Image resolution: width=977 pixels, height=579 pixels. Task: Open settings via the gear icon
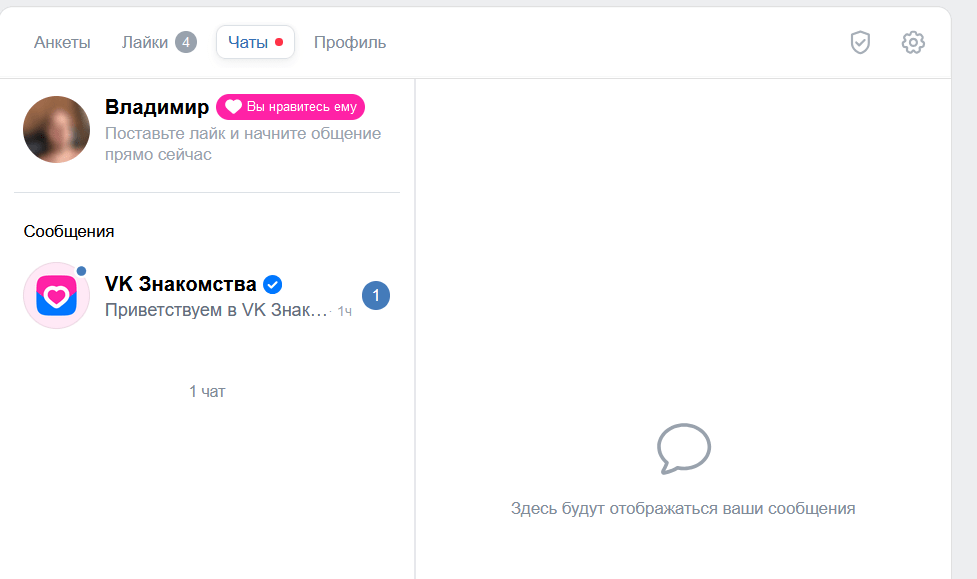913,42
